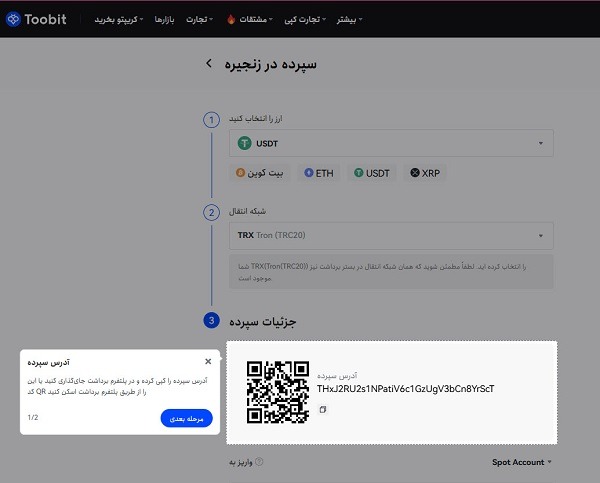Select the XRP quick chip
This screenshot has width=600, height=483.
425,173
